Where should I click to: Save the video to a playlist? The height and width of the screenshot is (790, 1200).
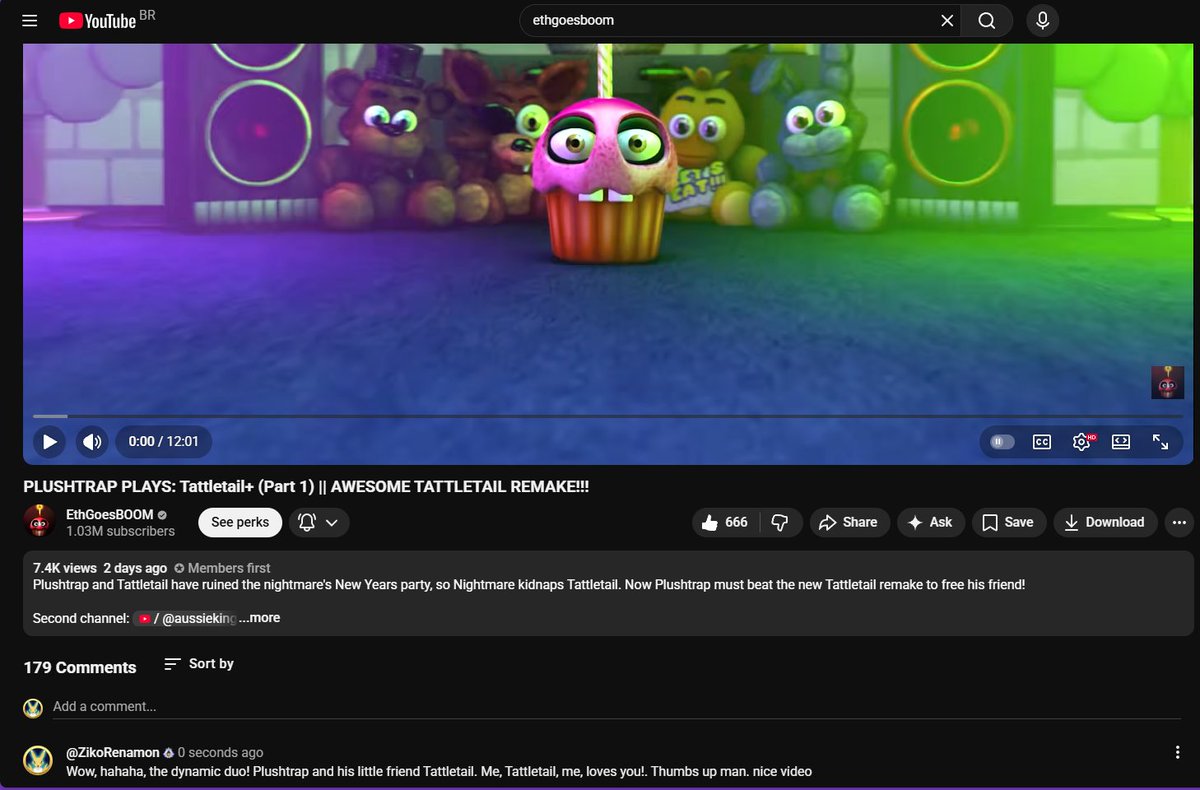pyautogui.click(x=1008, y=522)
